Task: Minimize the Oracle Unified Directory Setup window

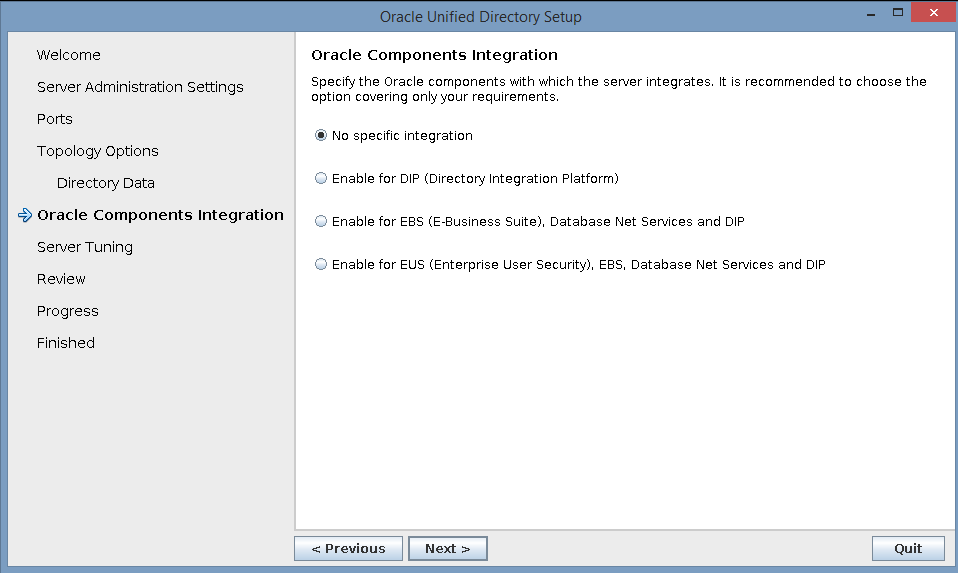Action: tap(871, 13)
